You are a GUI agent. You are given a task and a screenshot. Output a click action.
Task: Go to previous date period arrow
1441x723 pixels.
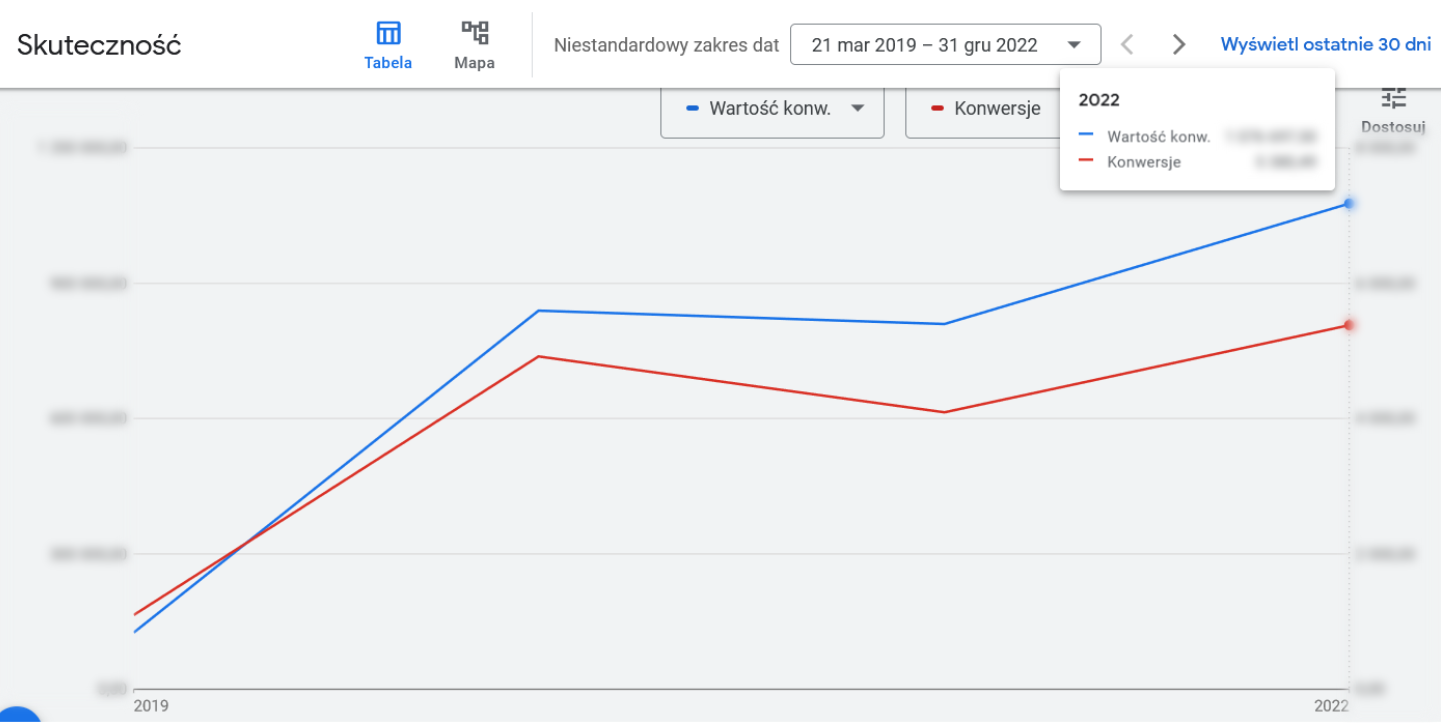tap(1127, 45)
